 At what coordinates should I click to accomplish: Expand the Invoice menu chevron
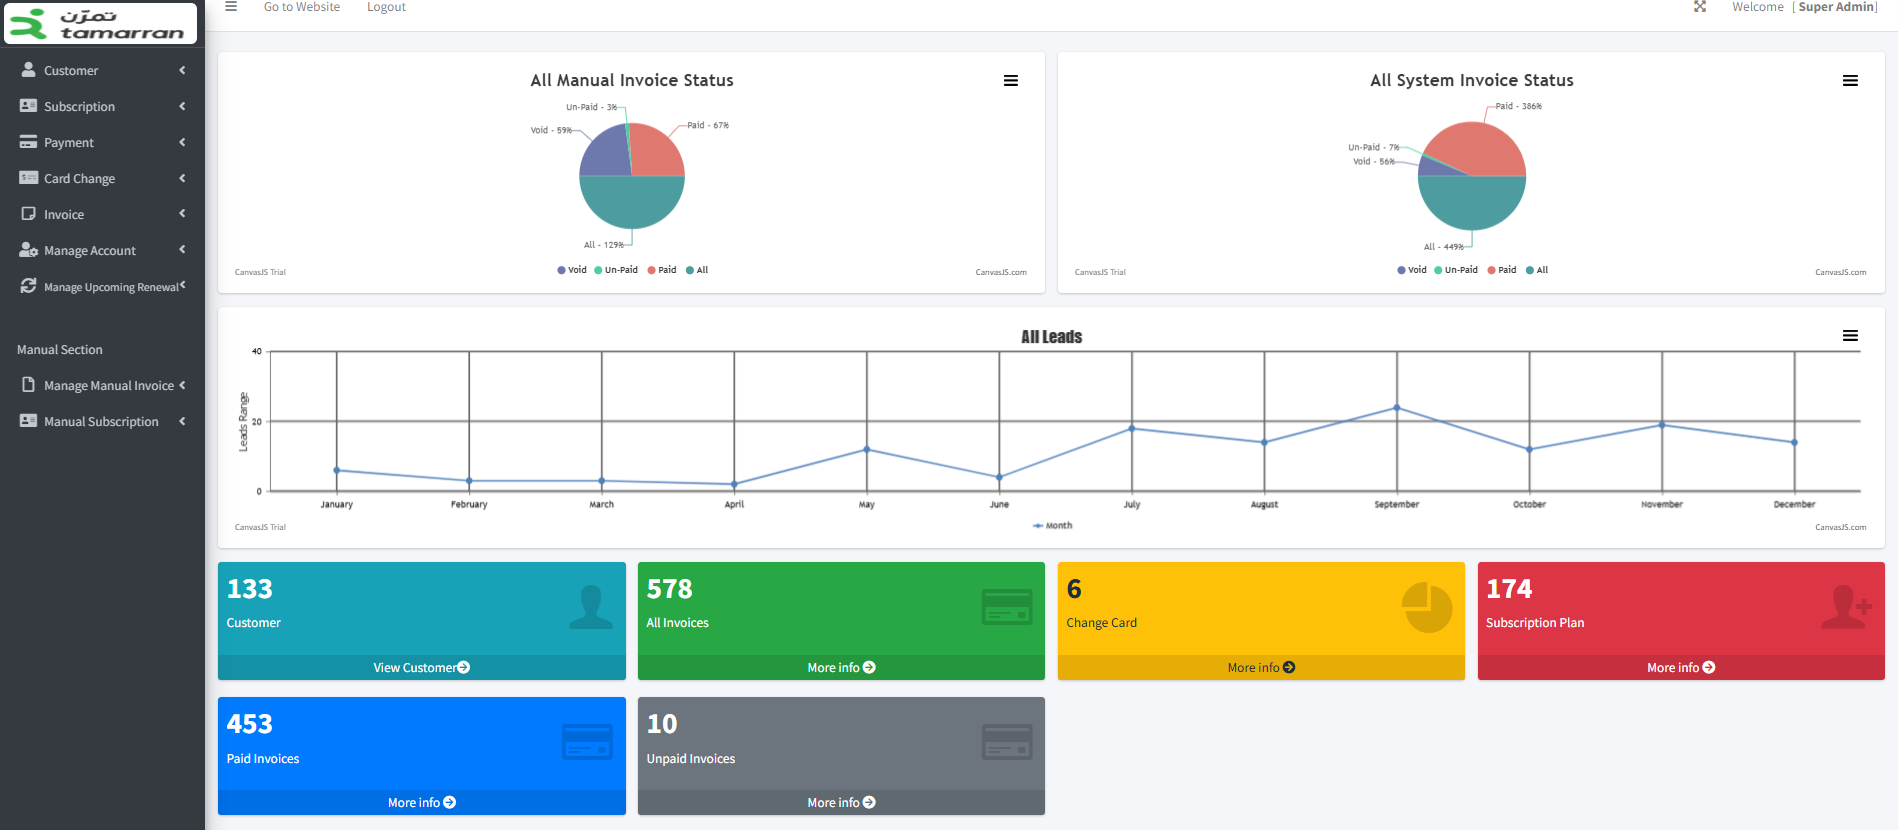pyautogui.click(x=182, y=213)
